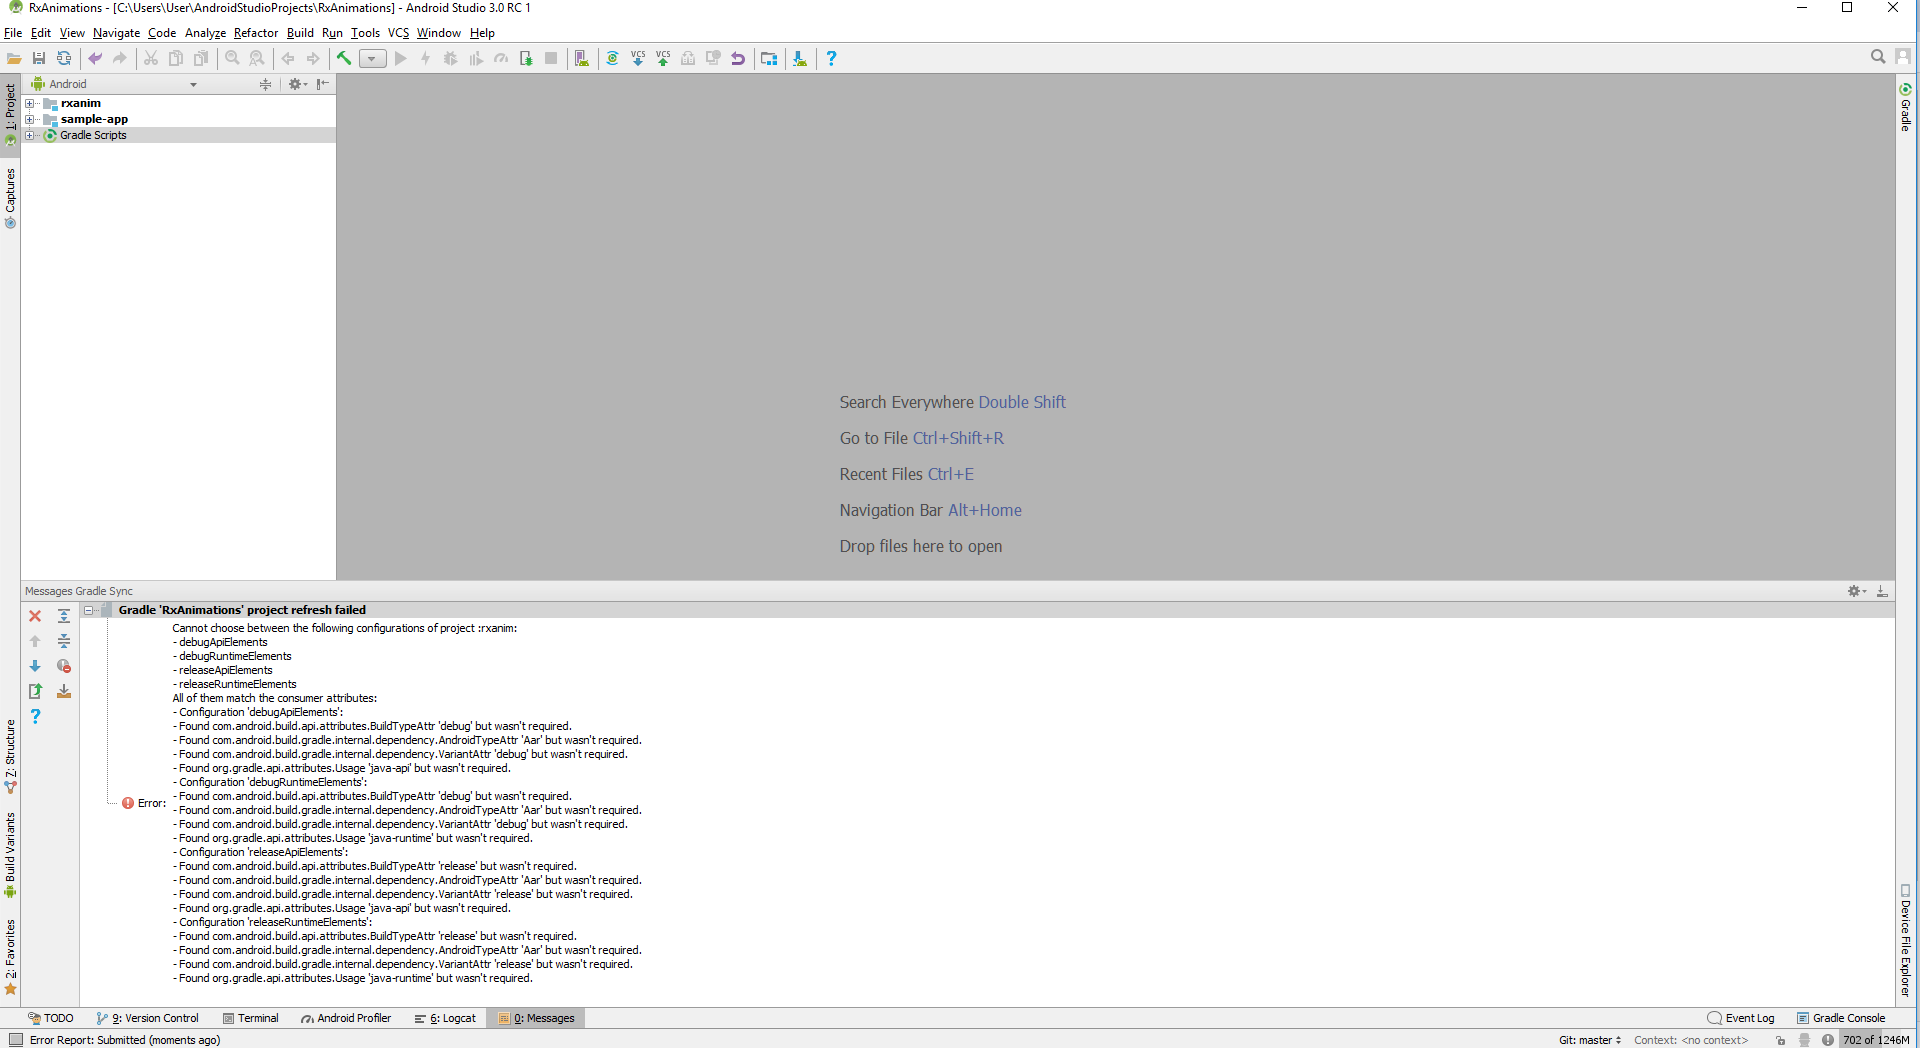Debug the app using the bug icon
The width and height of the screenshot is (1920, 1048).
tap(451, 59)
